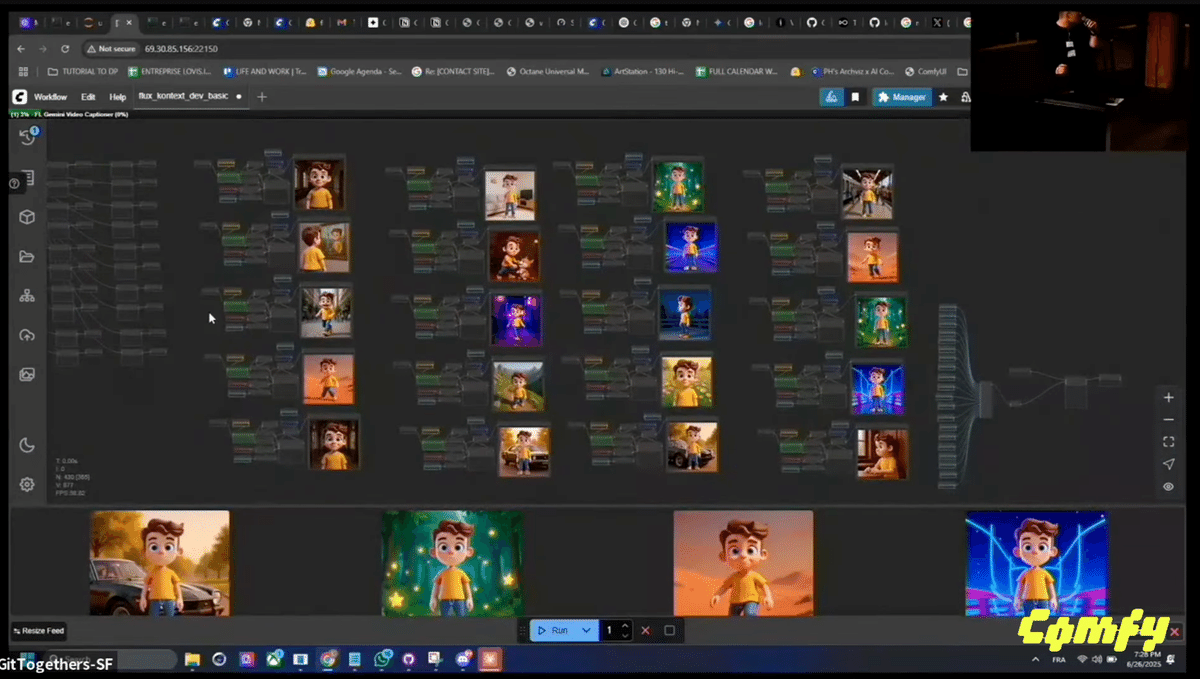The height and width of the screenshot is (679, 1200).
Task: Open the queue history sidebar icon
Action: pos(27,137)
